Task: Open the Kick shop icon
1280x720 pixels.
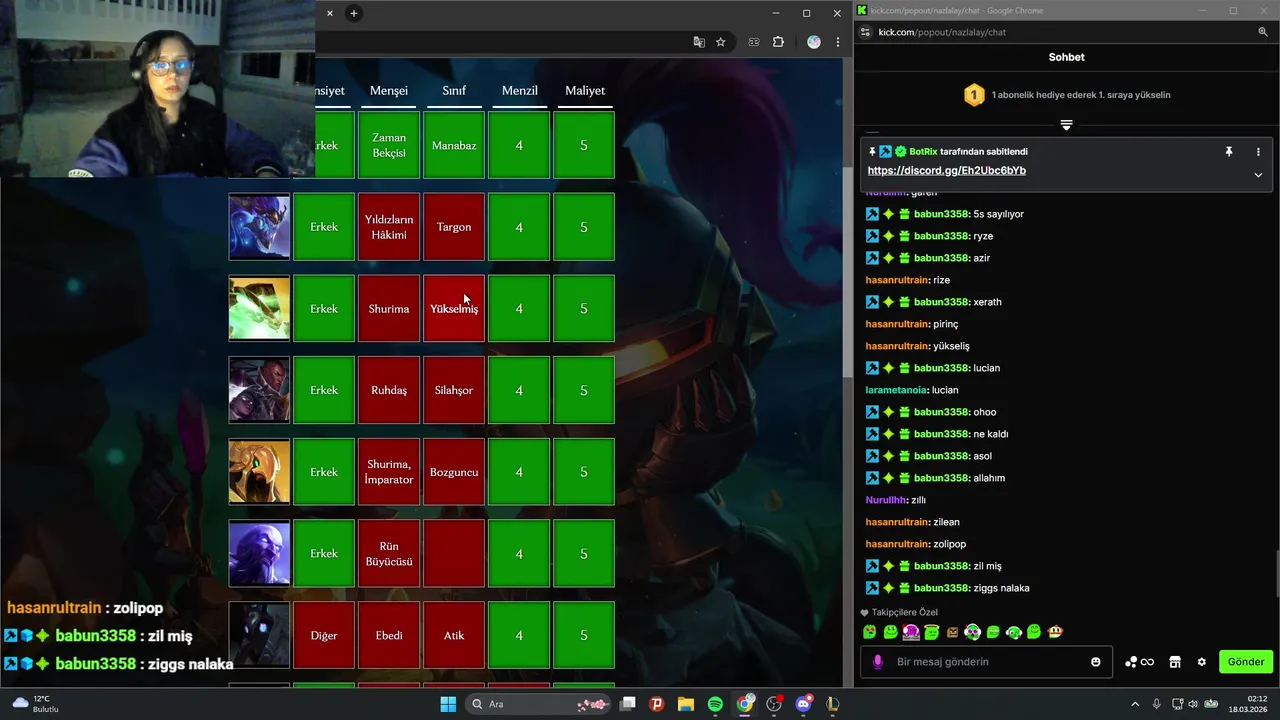Action: pyautogui.click(x=1175, y=662)
